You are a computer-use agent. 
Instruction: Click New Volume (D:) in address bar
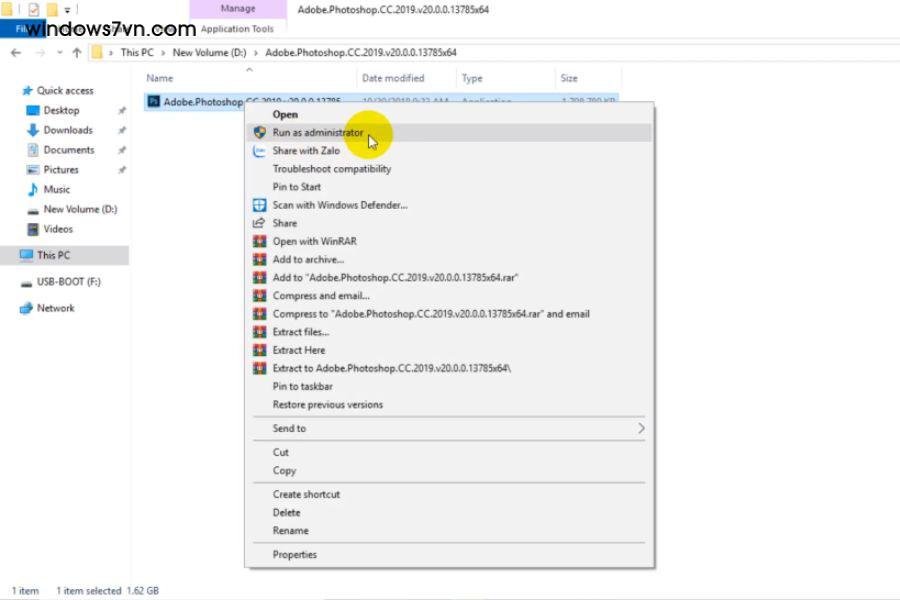point(208,53)
